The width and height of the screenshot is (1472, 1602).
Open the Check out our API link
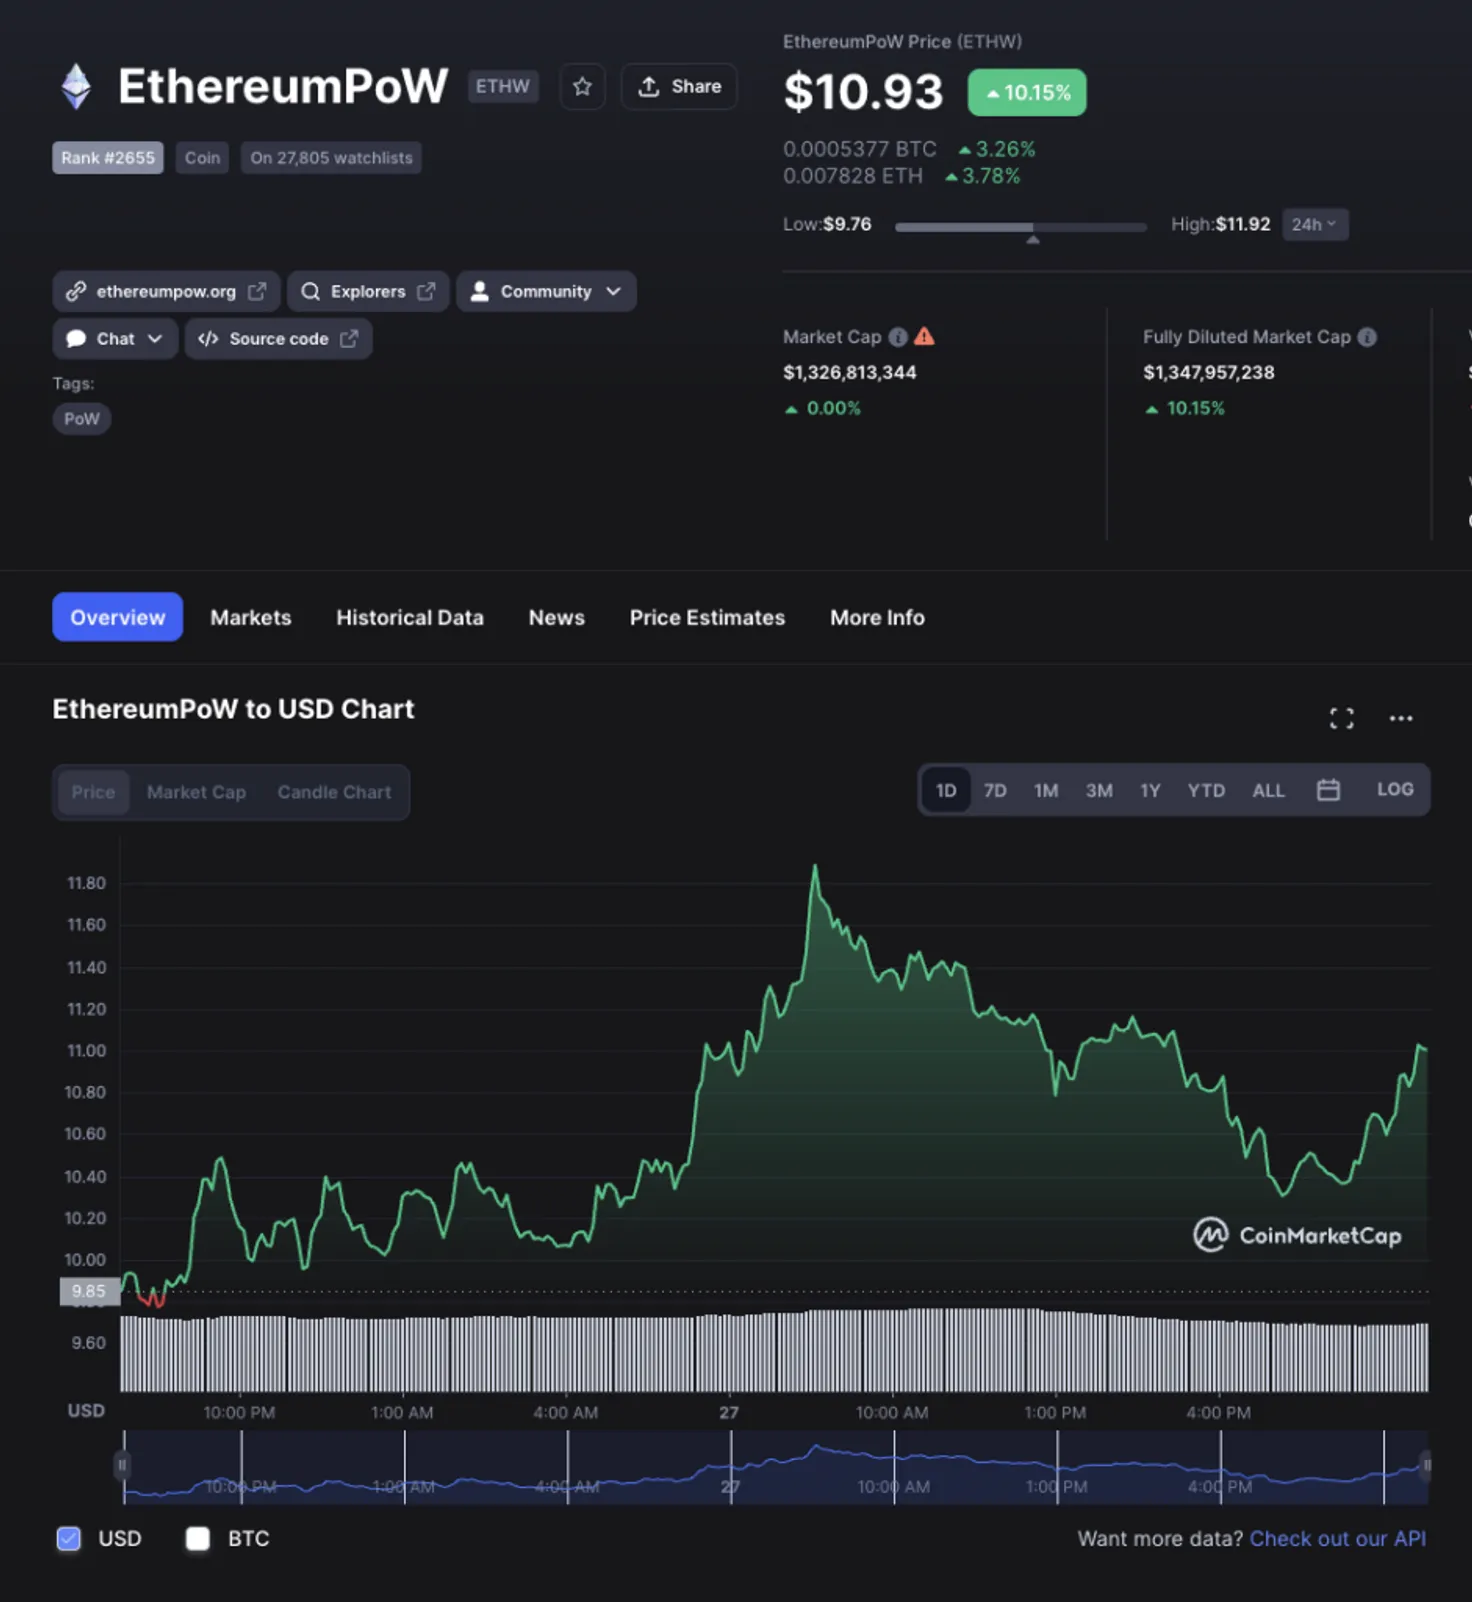point(1338,1538)
